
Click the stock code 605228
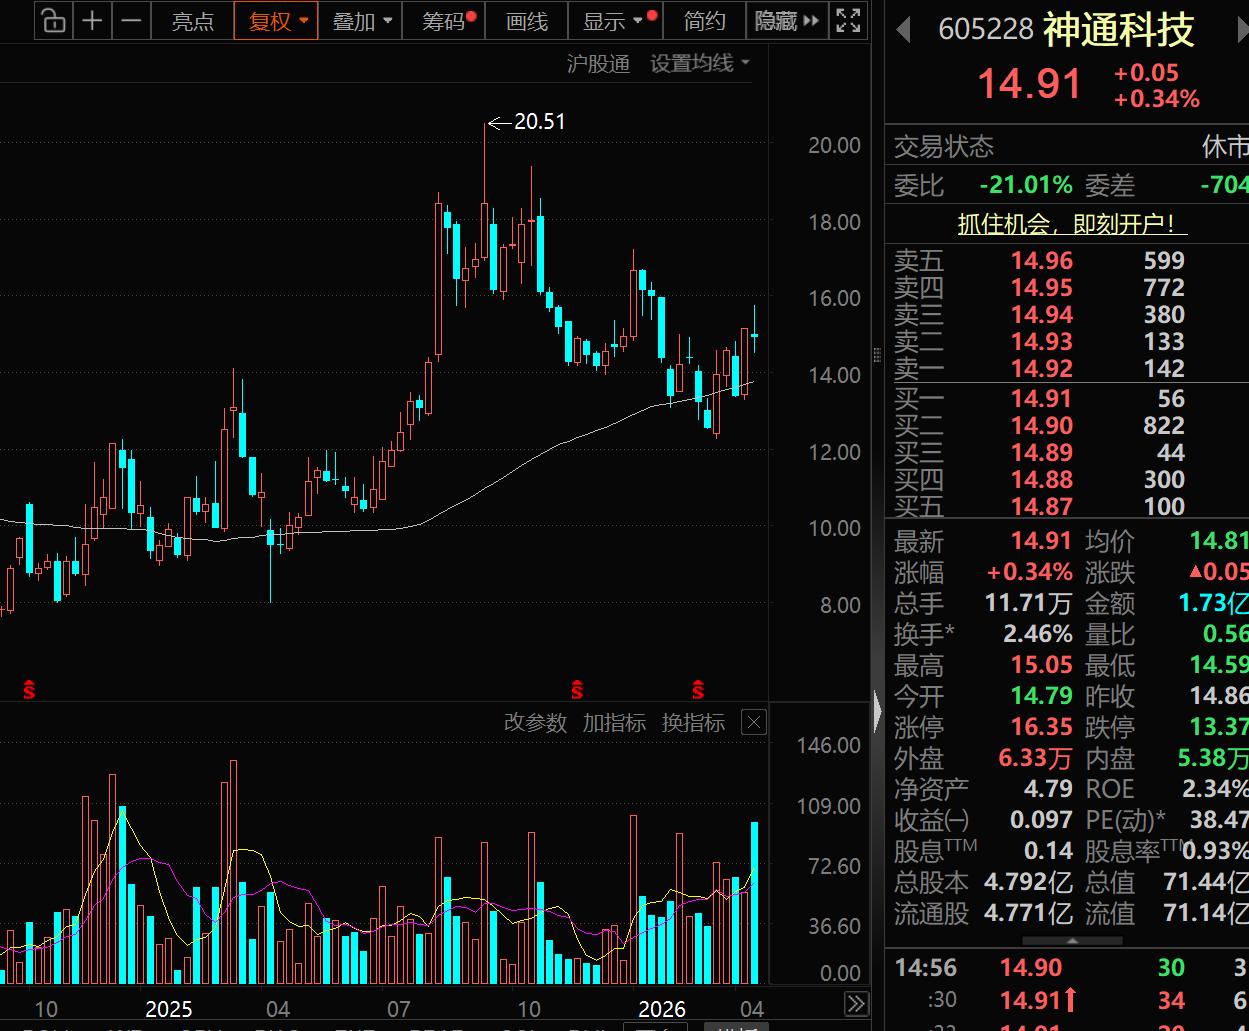(x=985, y=30)
